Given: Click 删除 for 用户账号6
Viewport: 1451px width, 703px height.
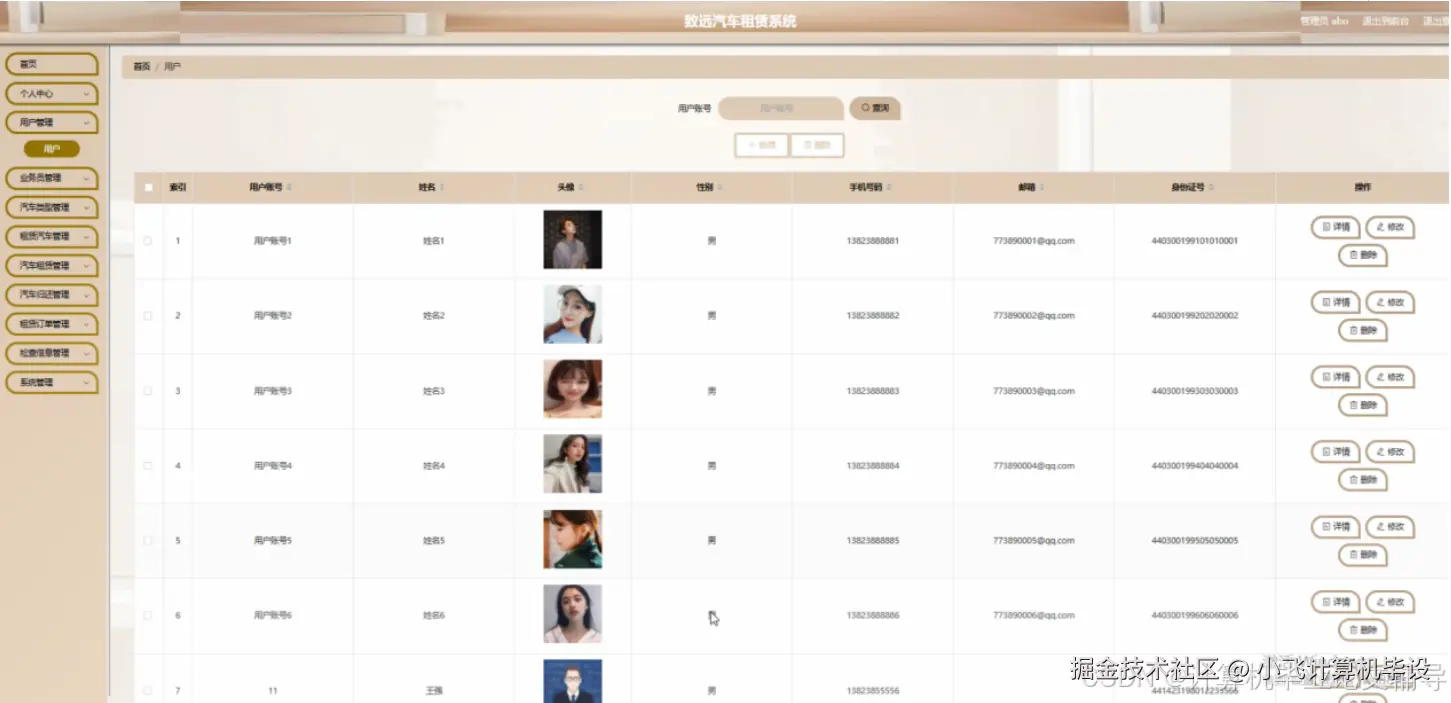Looking at the screenshot, I should coord(1363,630).
